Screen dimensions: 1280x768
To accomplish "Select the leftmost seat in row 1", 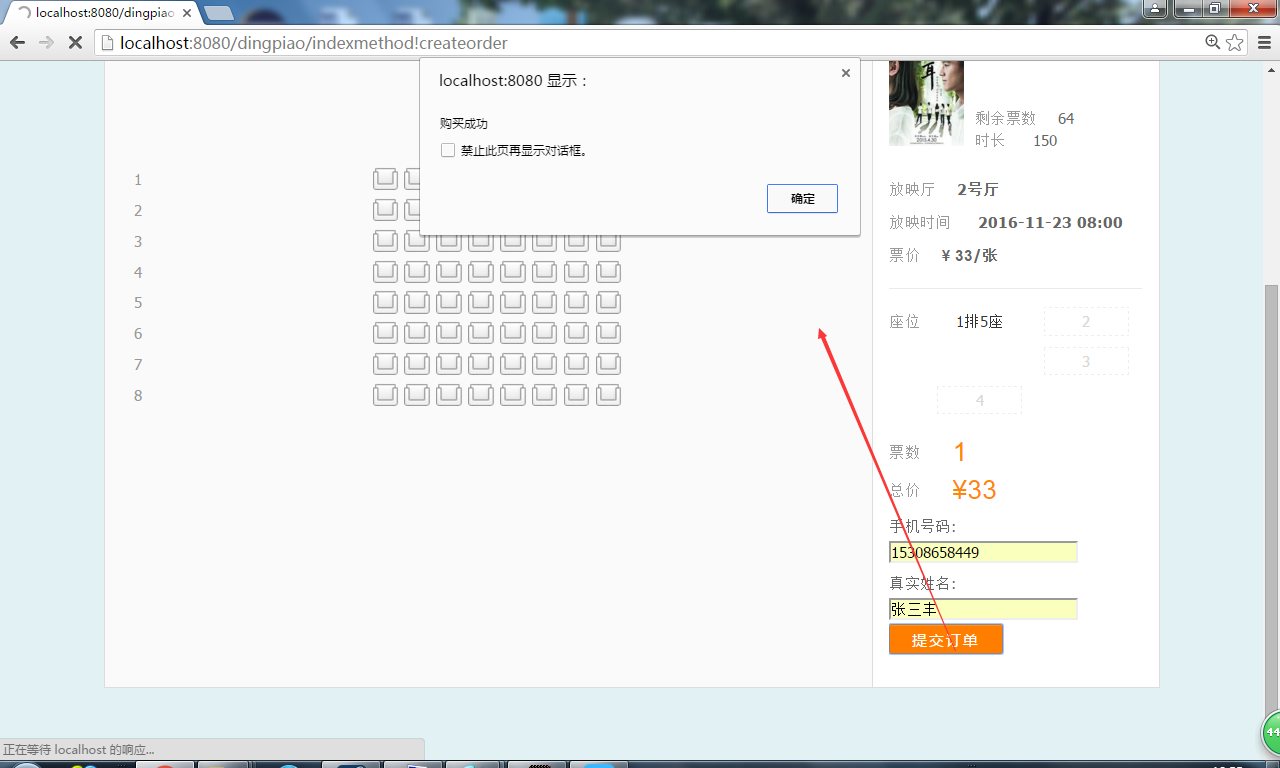I will coord(385,179).
